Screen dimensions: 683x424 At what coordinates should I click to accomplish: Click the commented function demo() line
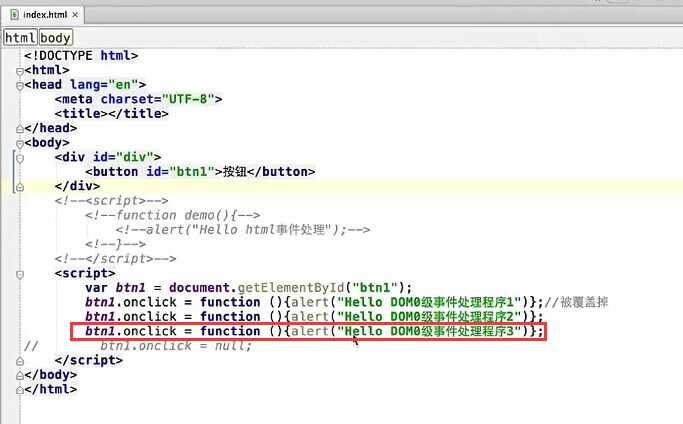pos(173,215)
